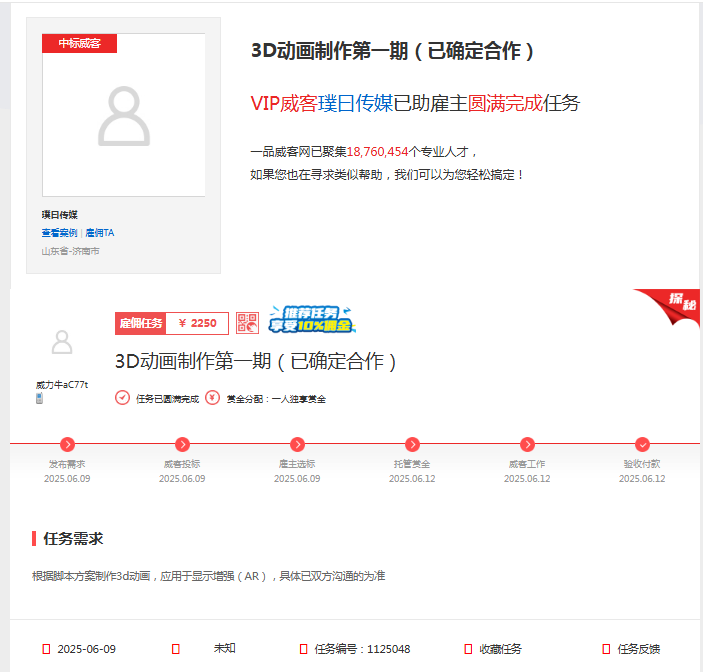Click the 璞日传媒 link in the VIP headline
Viewport: 703px width, 672px height.
point(356,103)
